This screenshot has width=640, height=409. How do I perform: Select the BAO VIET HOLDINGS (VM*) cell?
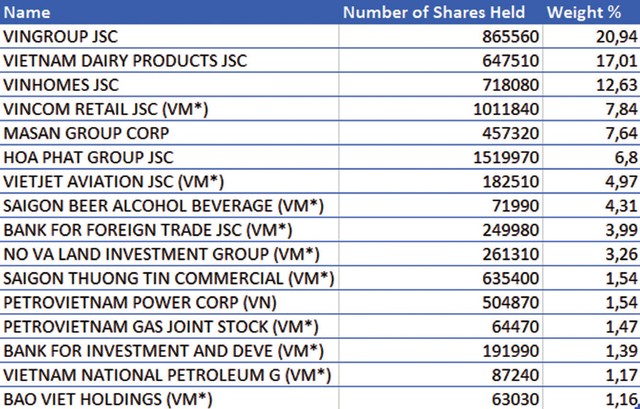pyautogui.click(x=112, y=399)
